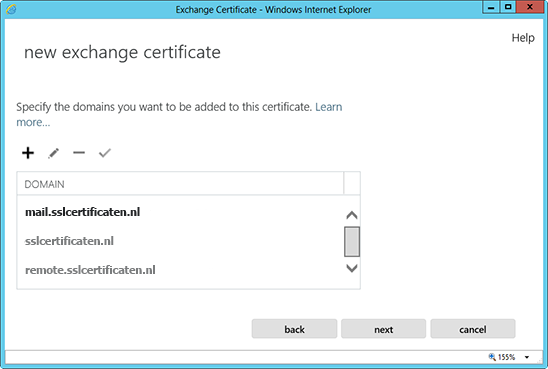Click the zoom magnifier icon in status bar
Viewport: 548px width, 369px height.
point(492,357)
